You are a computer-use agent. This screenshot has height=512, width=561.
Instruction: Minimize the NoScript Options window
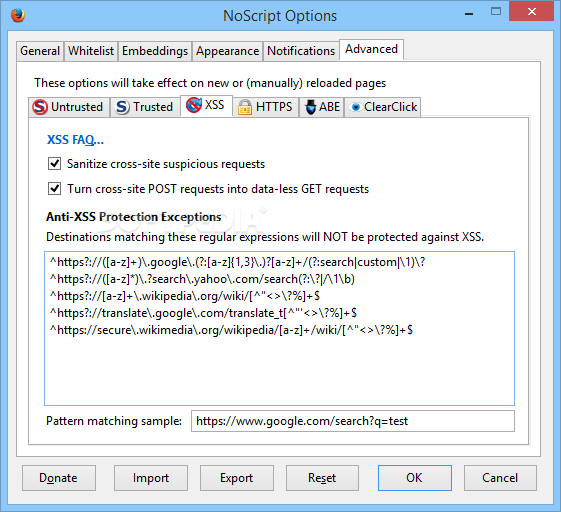pyautogui.click(x=469, y=13)
